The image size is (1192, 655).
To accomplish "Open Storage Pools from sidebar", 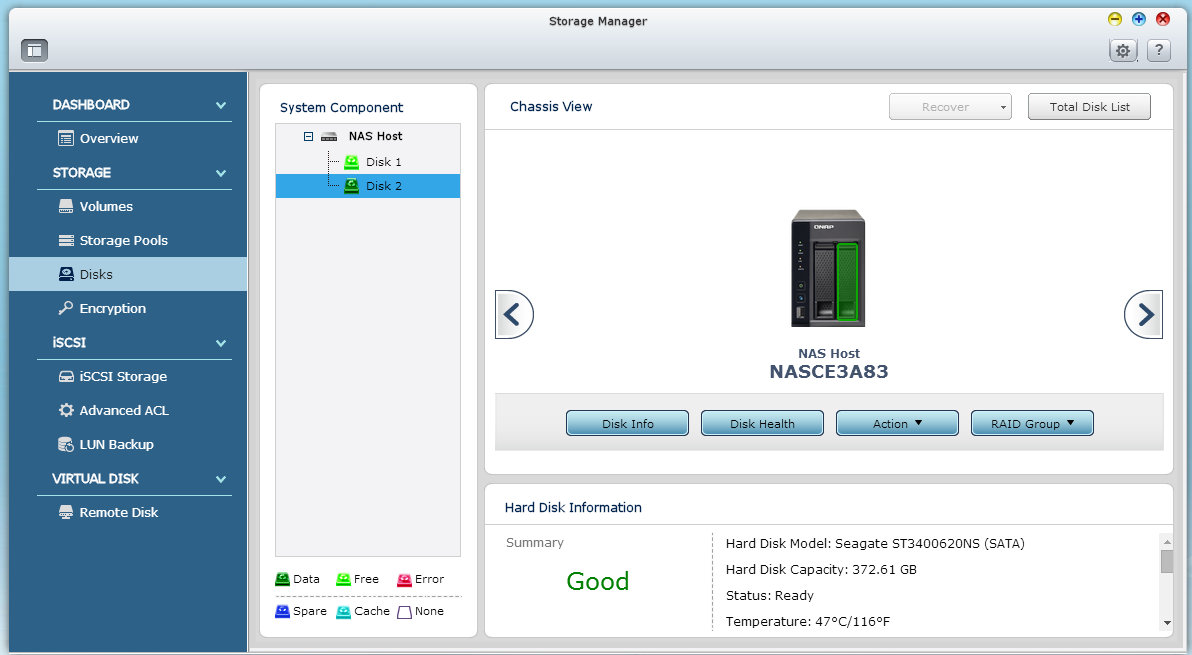I will 123,241.
